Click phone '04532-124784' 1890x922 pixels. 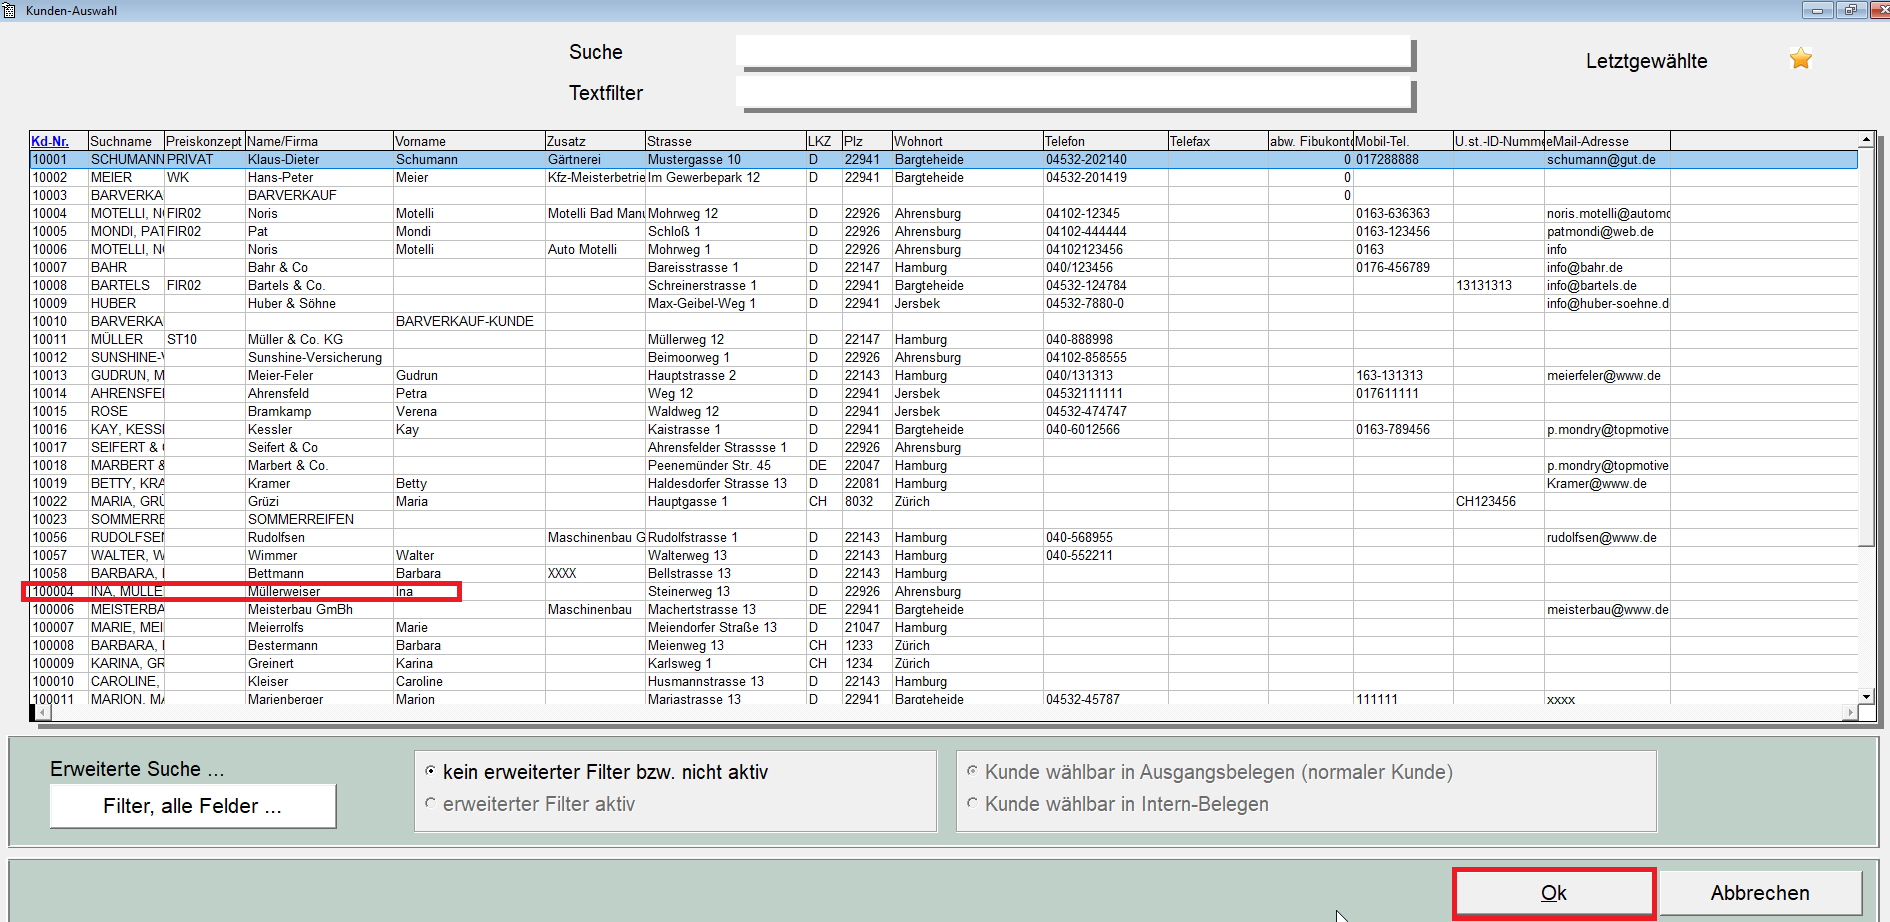[1086, 285]
